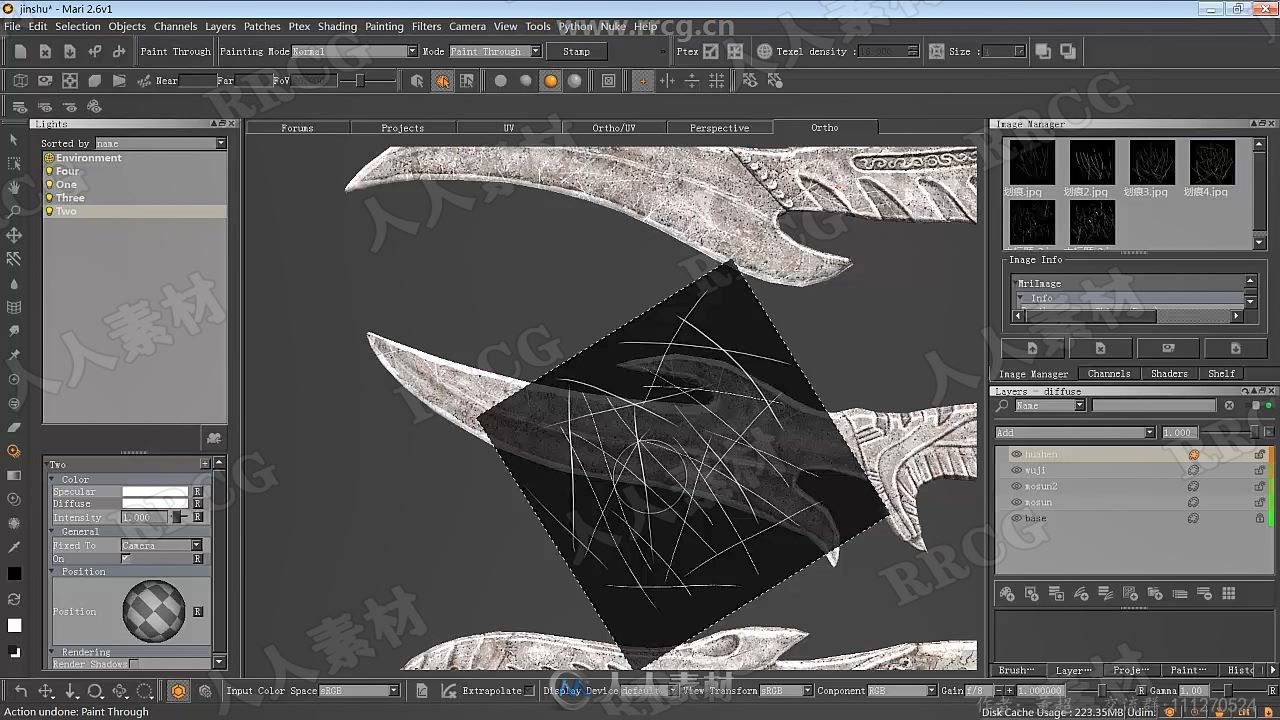Viewport: 1280px width, 720px height.
Task: Click the pan tool in the left toolbox
Action: [14, 187]
